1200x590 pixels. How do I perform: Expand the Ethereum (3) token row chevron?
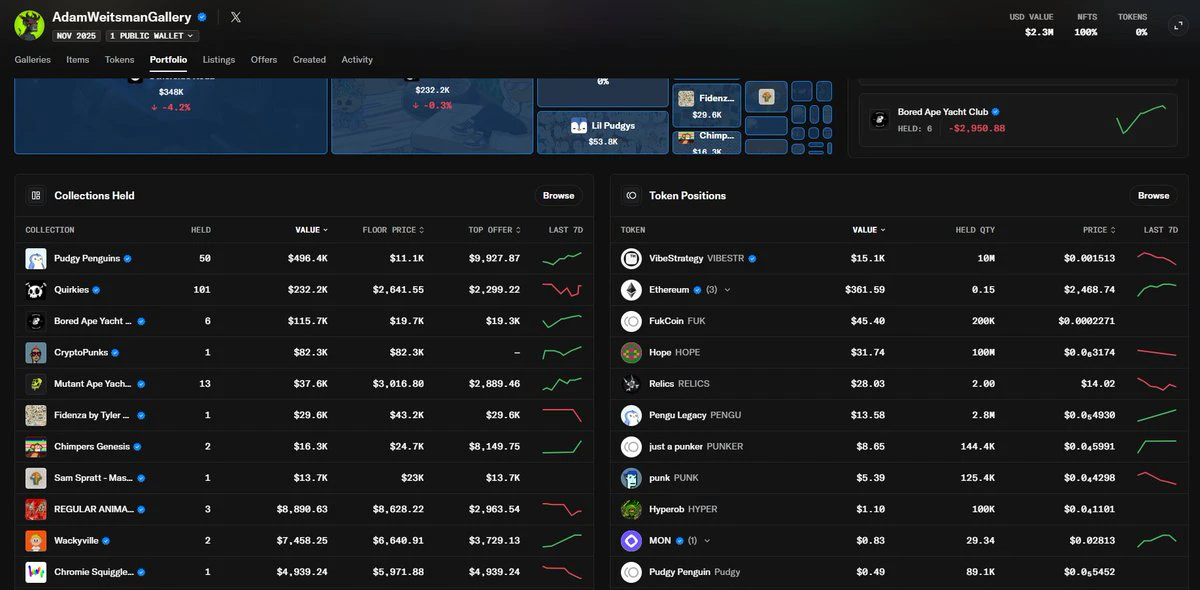click(x=727, y=290)
